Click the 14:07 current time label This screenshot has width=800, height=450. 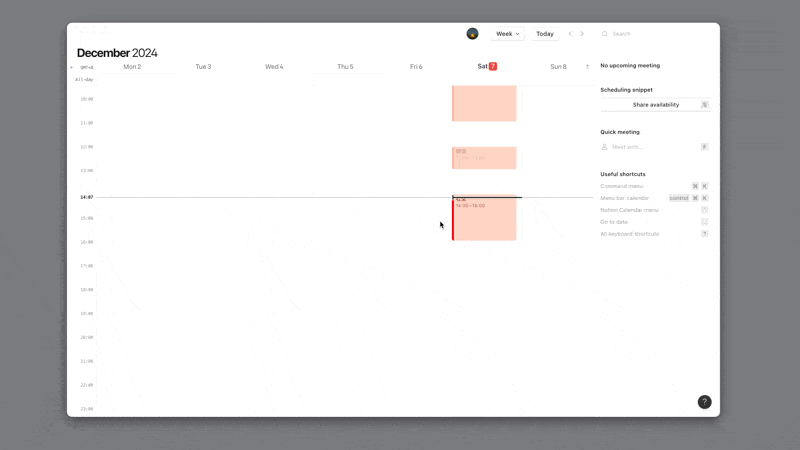pyautogui.click(x=87, y=197)
